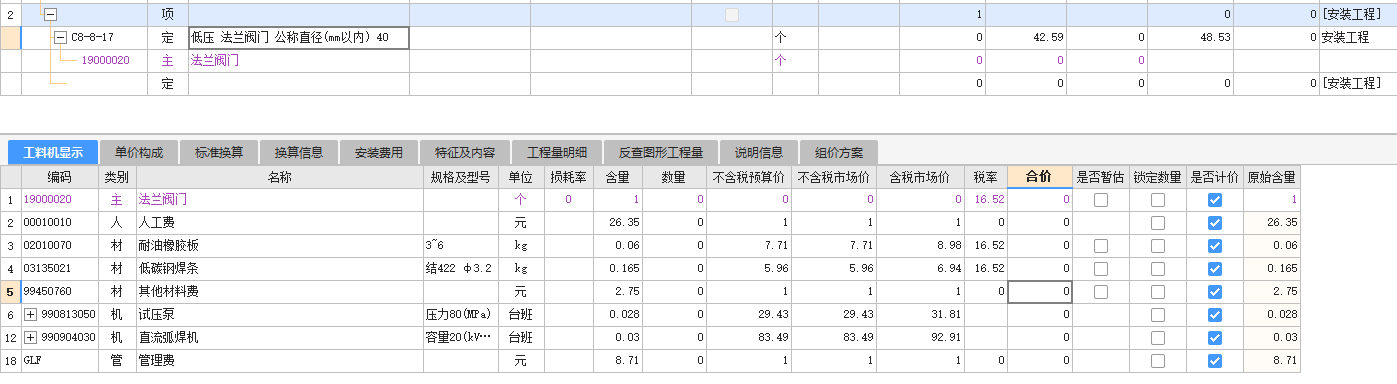Edit name field 低压 法兰阀门 公称直径 40
The height and width of the screenshot is (384, 1397).
point(298,38)
